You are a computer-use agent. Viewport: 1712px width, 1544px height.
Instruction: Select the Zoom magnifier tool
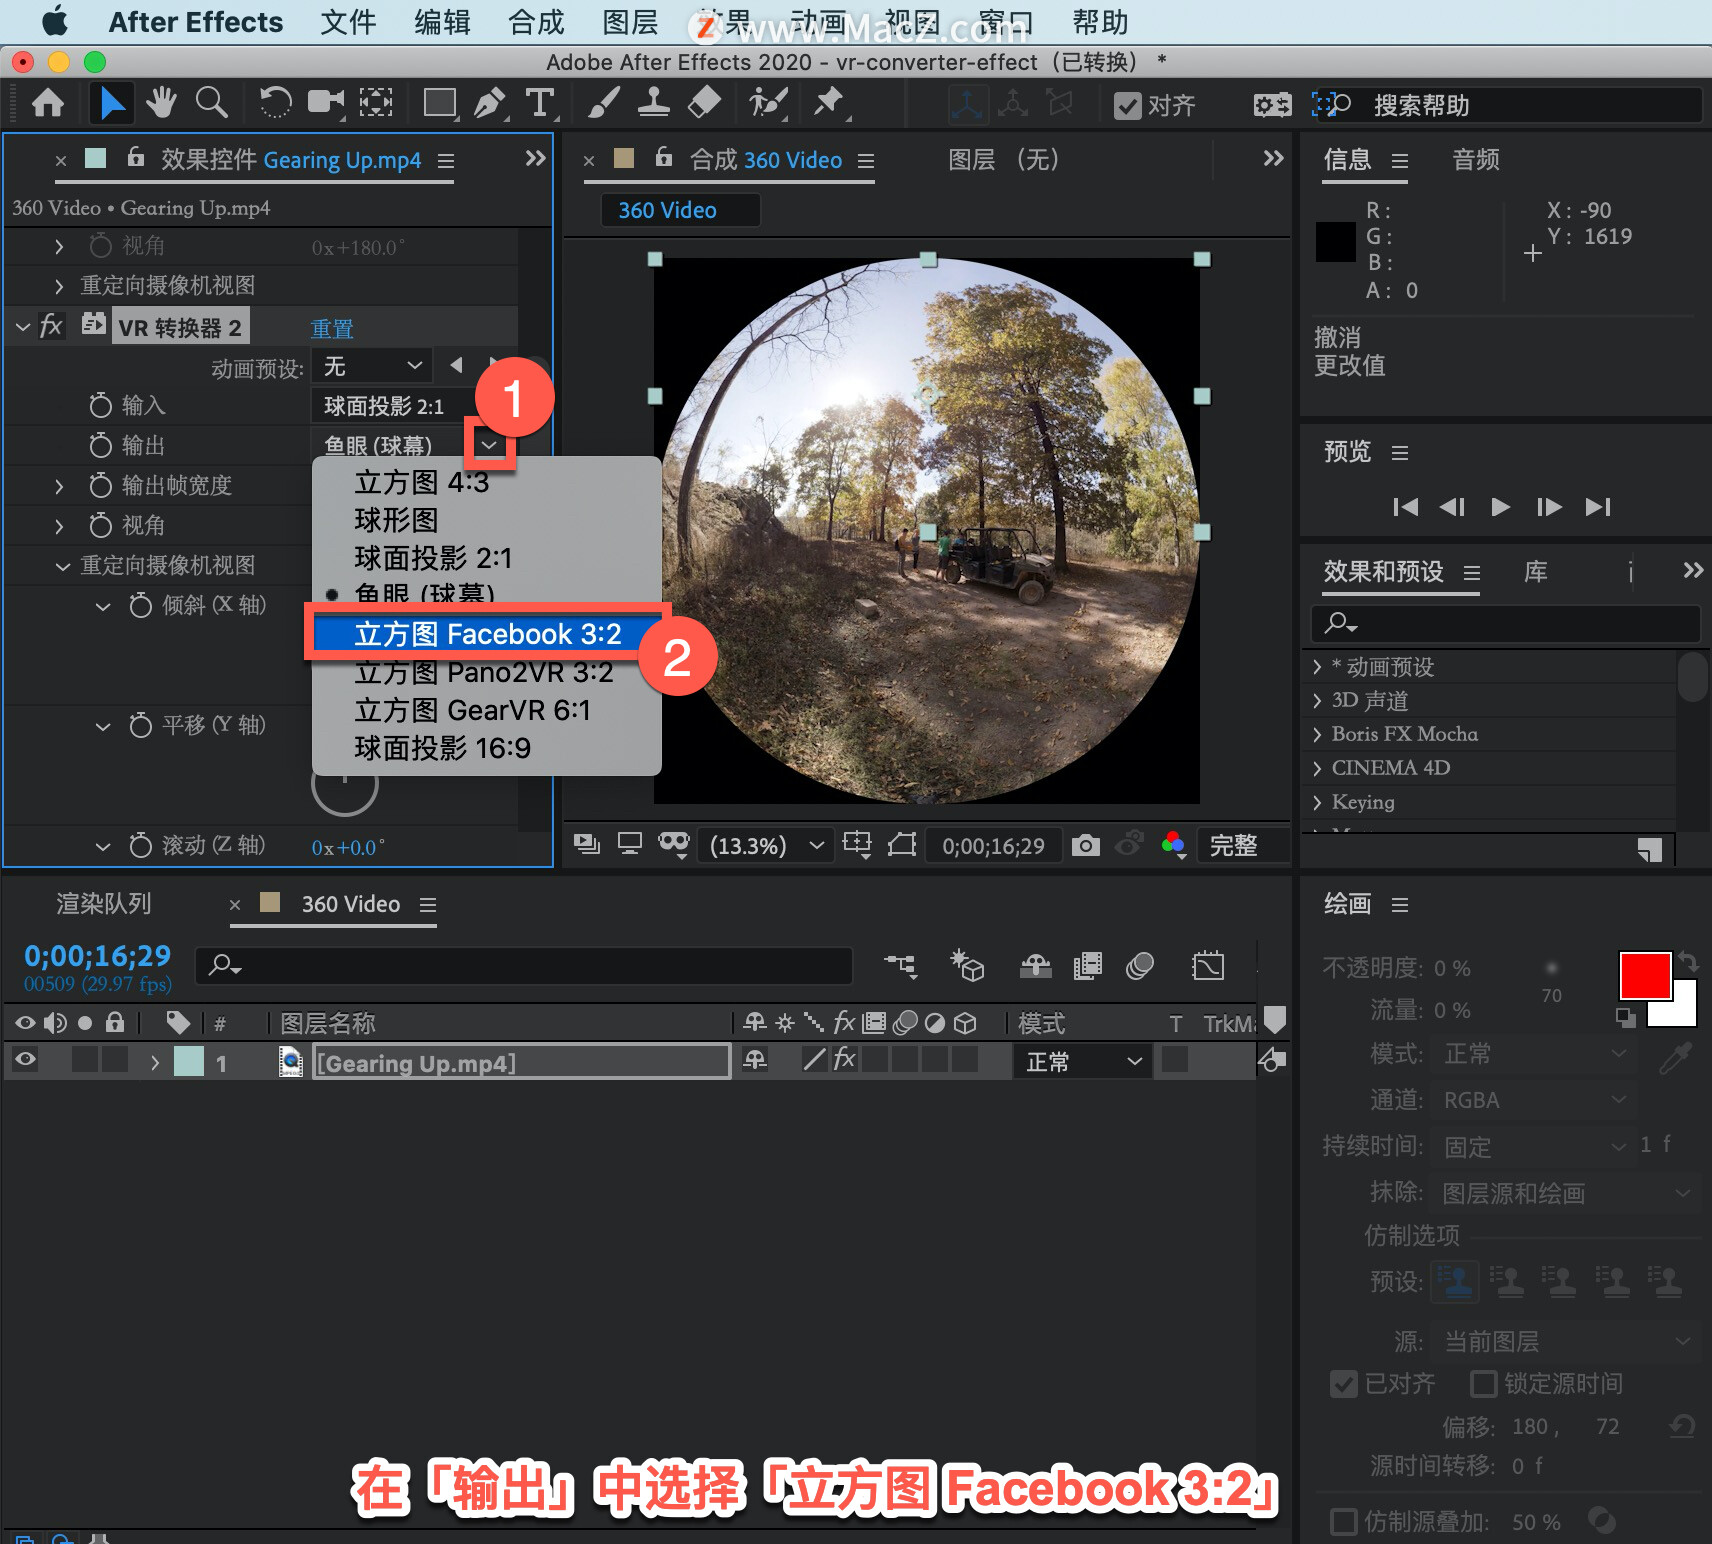click(x=211, y=103)
